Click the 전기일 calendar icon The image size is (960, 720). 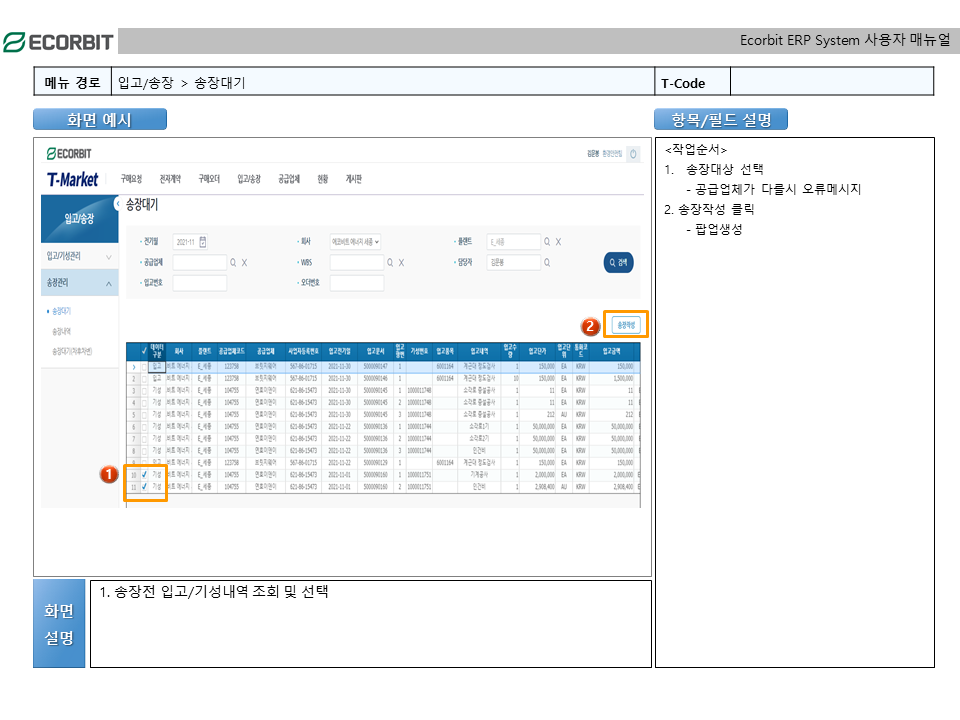(203, 242)
